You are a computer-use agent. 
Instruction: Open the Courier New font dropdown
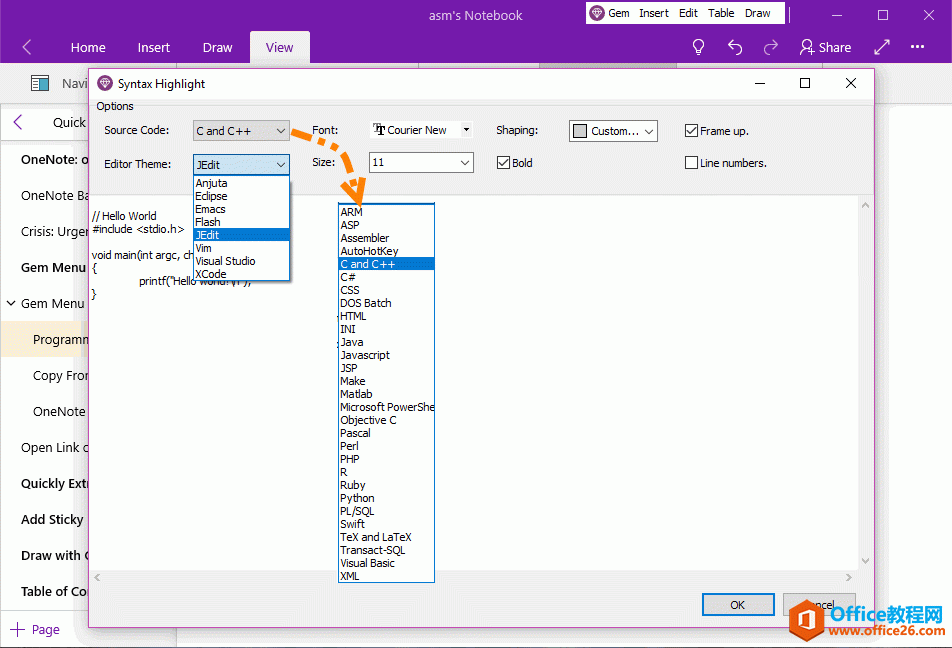tap(466, 130)
